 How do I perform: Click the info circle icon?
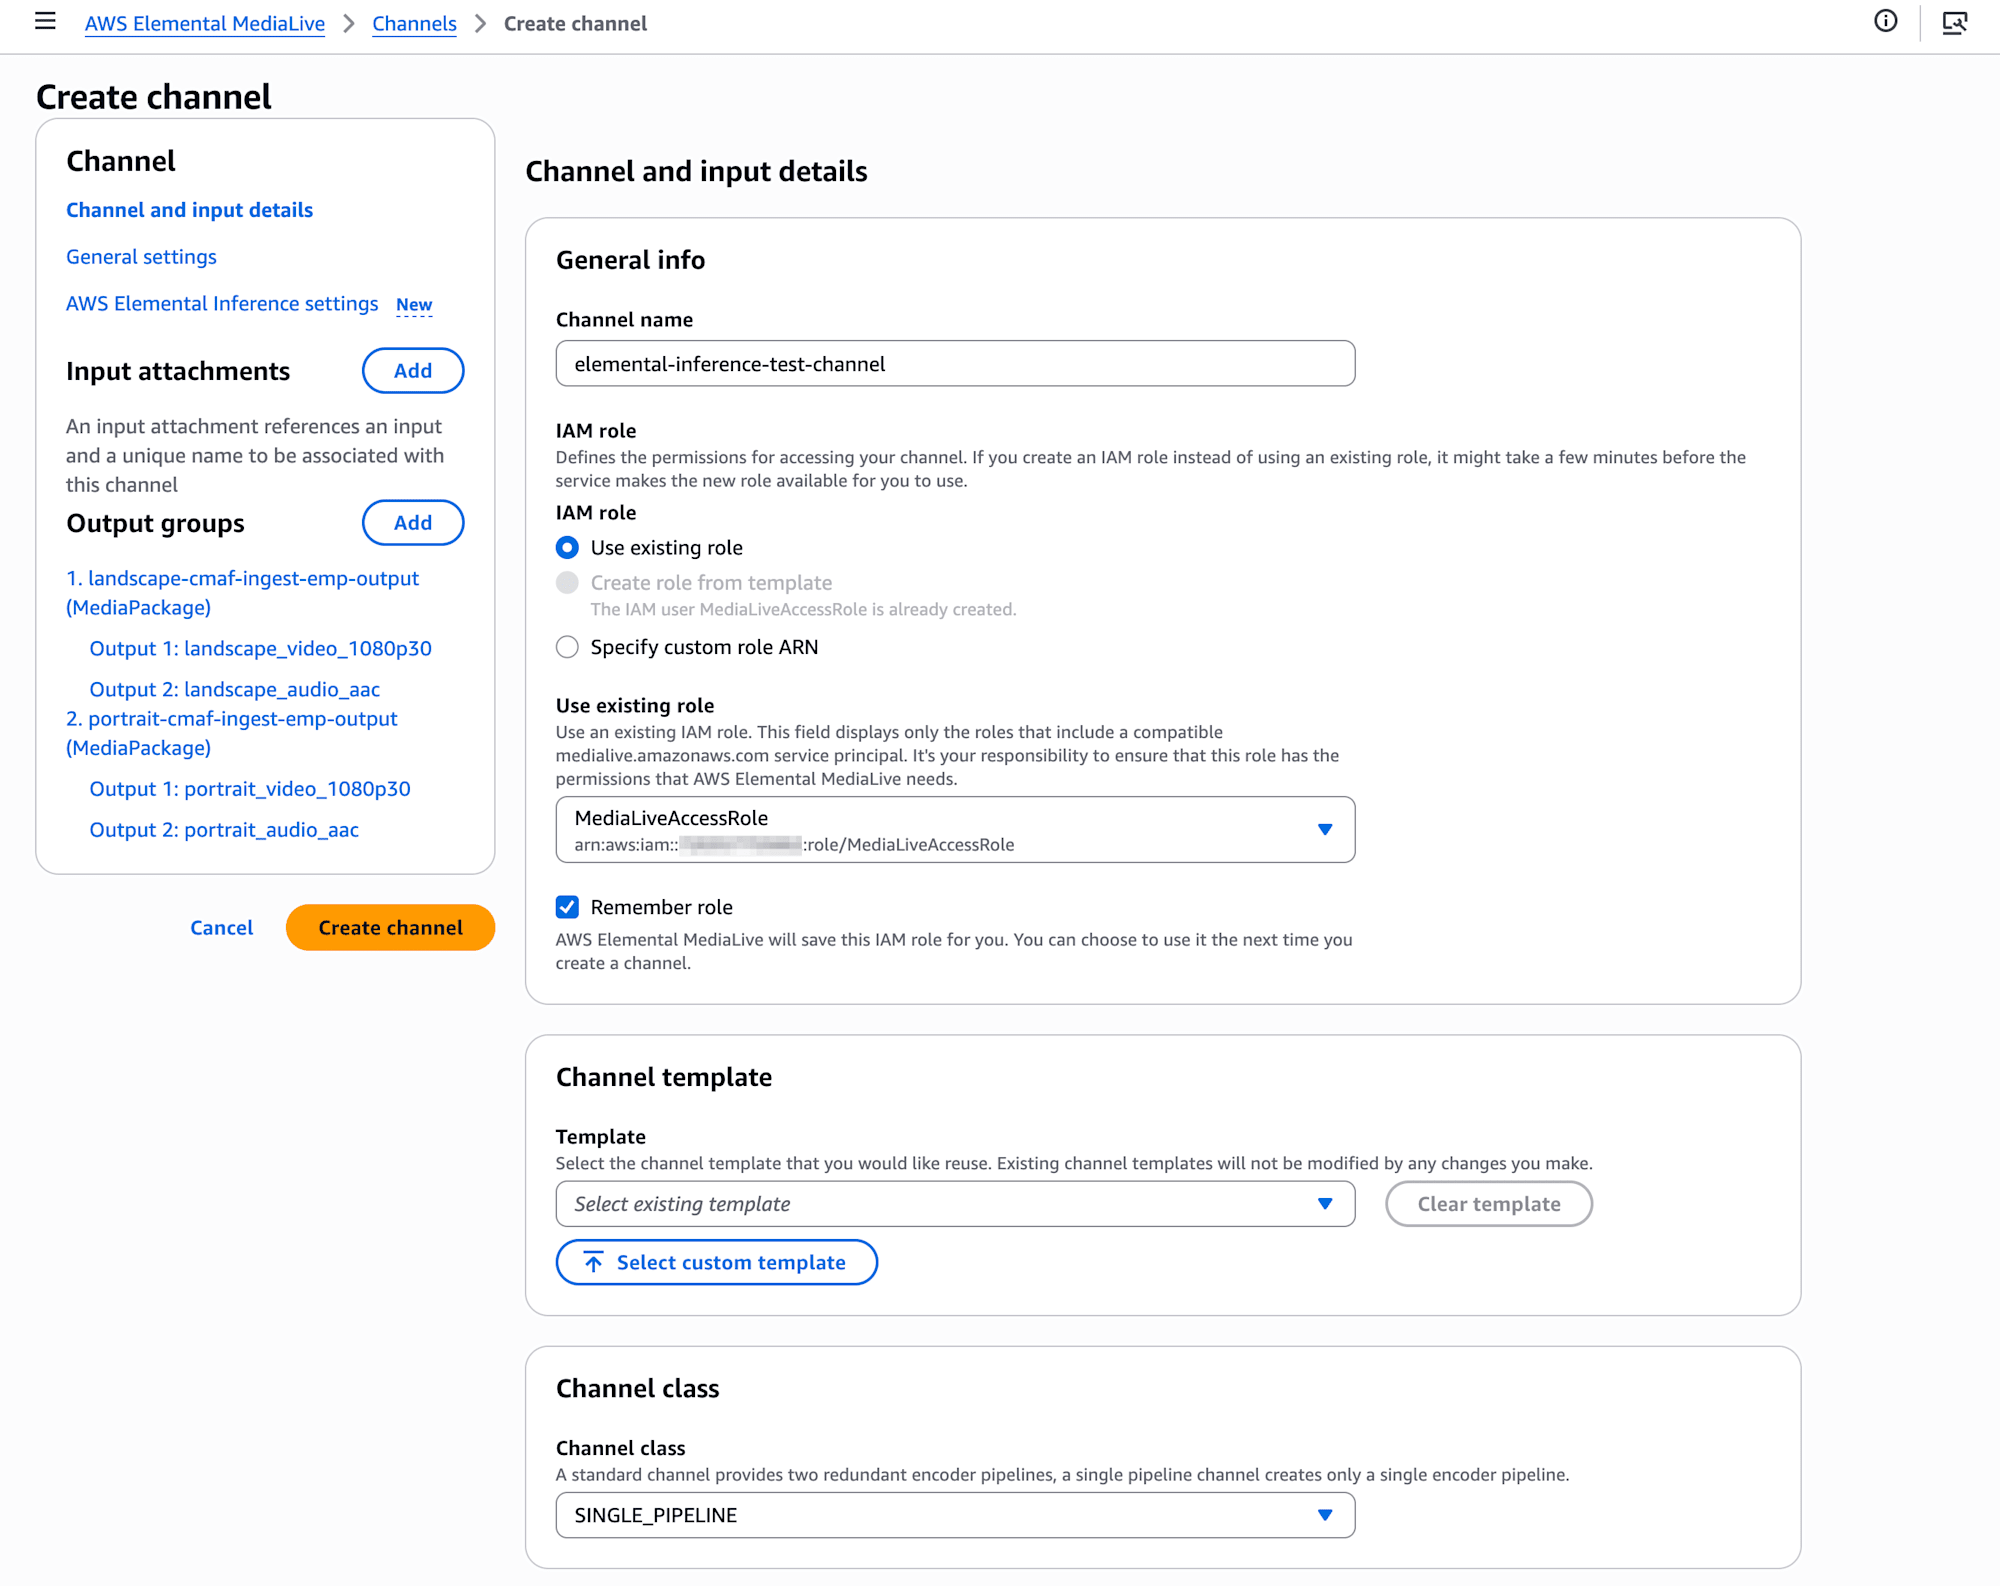pos(1885,22)
